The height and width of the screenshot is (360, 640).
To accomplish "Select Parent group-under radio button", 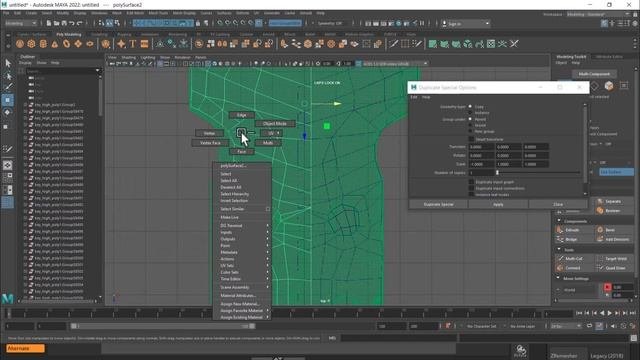I will 470,119.
